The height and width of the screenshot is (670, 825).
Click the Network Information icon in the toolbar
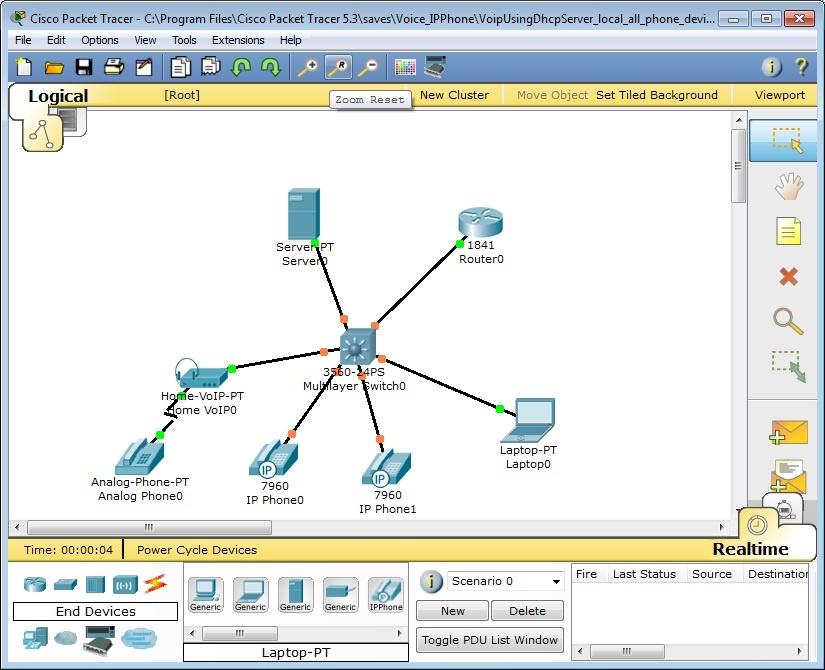pyautogui.click(x=771, y=67)
